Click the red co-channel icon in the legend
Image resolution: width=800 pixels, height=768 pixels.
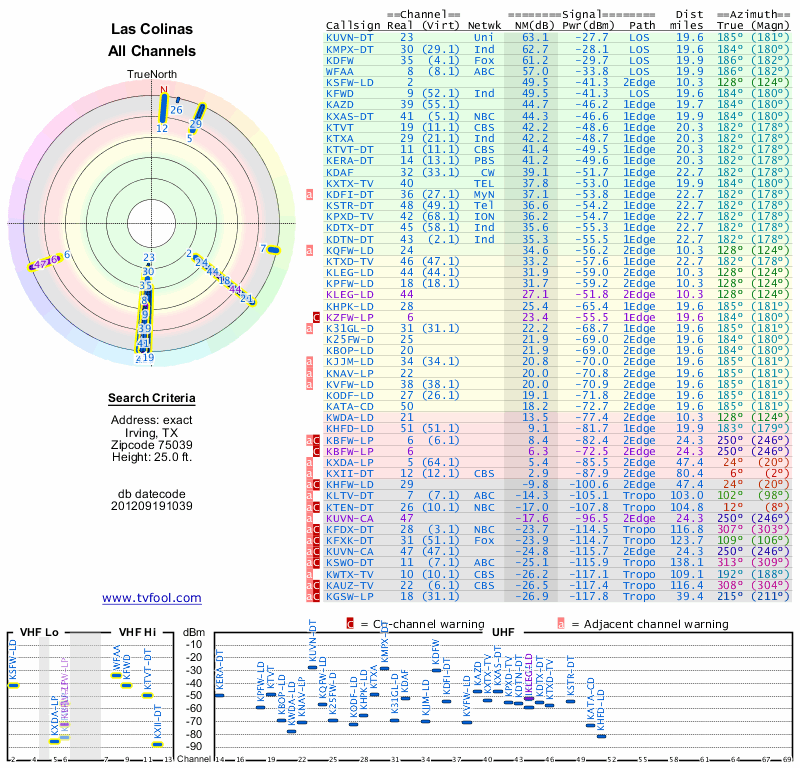[x=350, y=624]
